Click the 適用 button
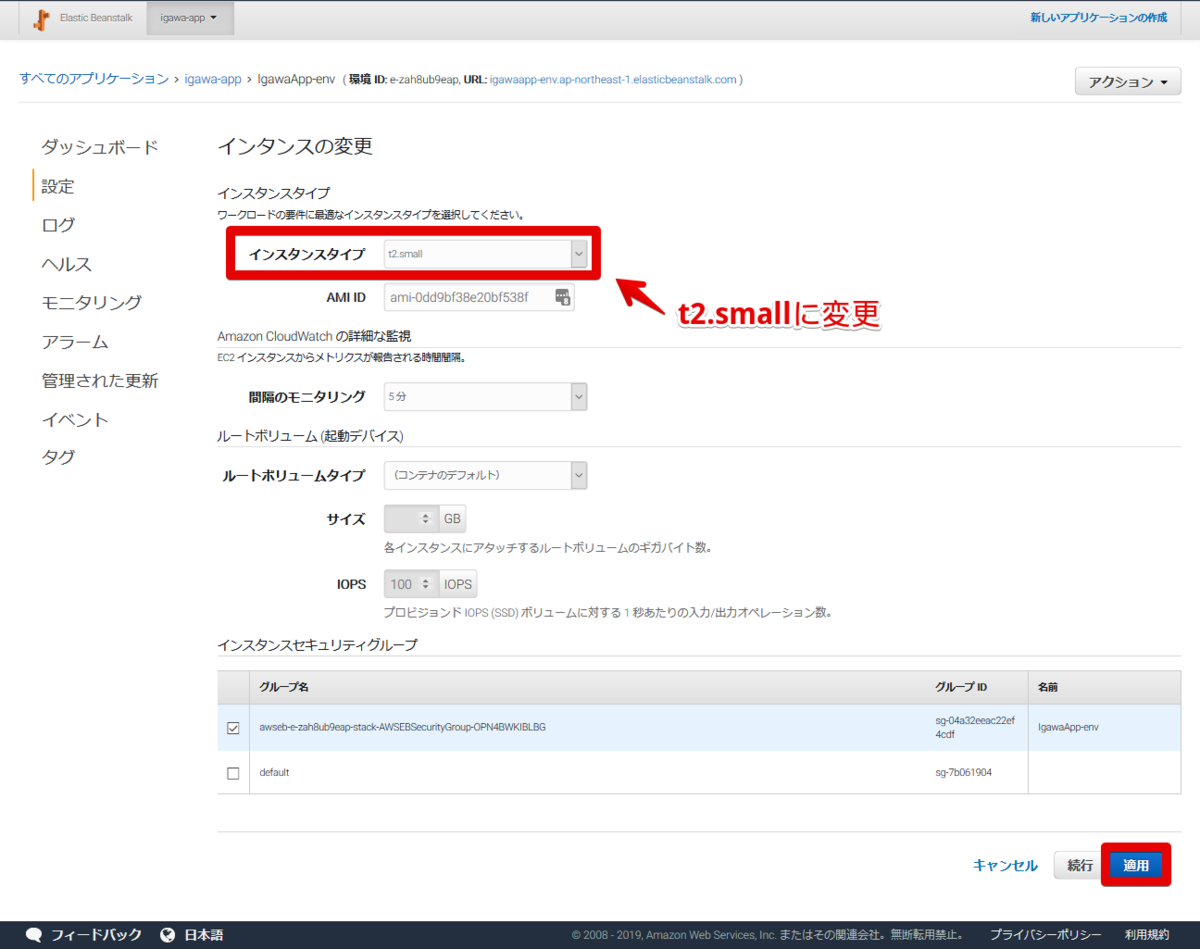This screenshot has width=1200, height=949. pos(1135,865)
